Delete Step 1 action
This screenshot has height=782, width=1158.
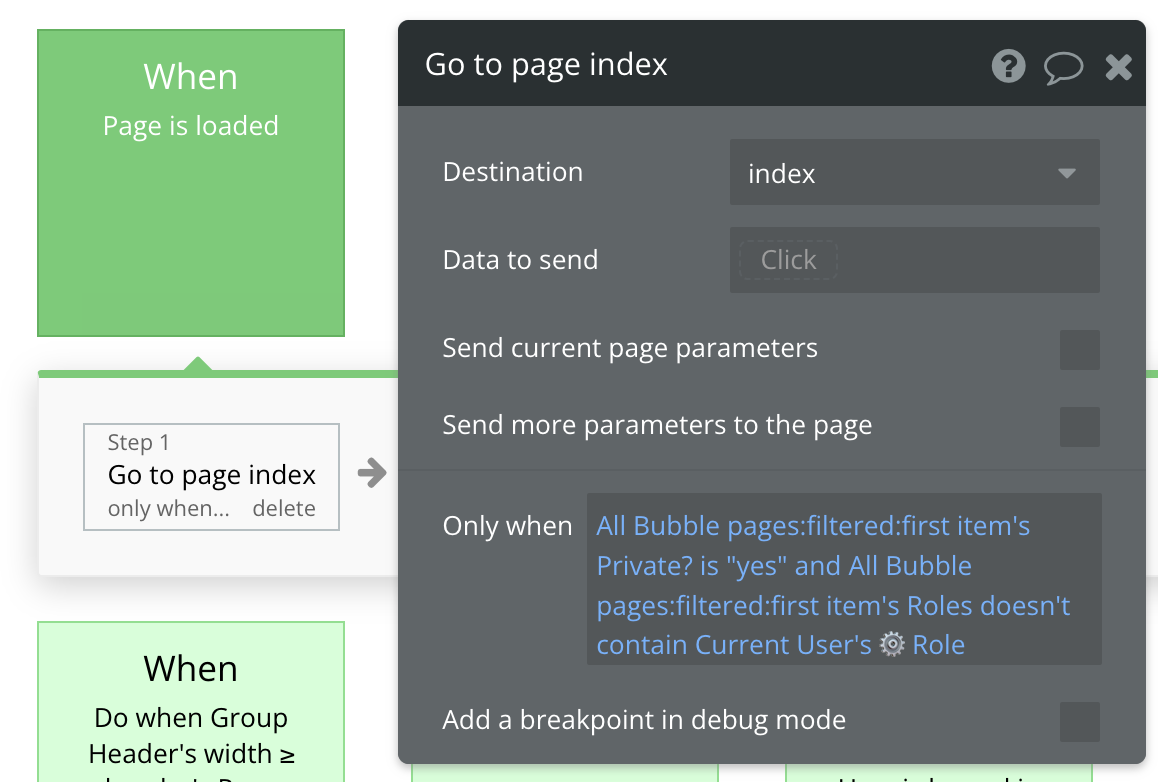coord(283,509)
